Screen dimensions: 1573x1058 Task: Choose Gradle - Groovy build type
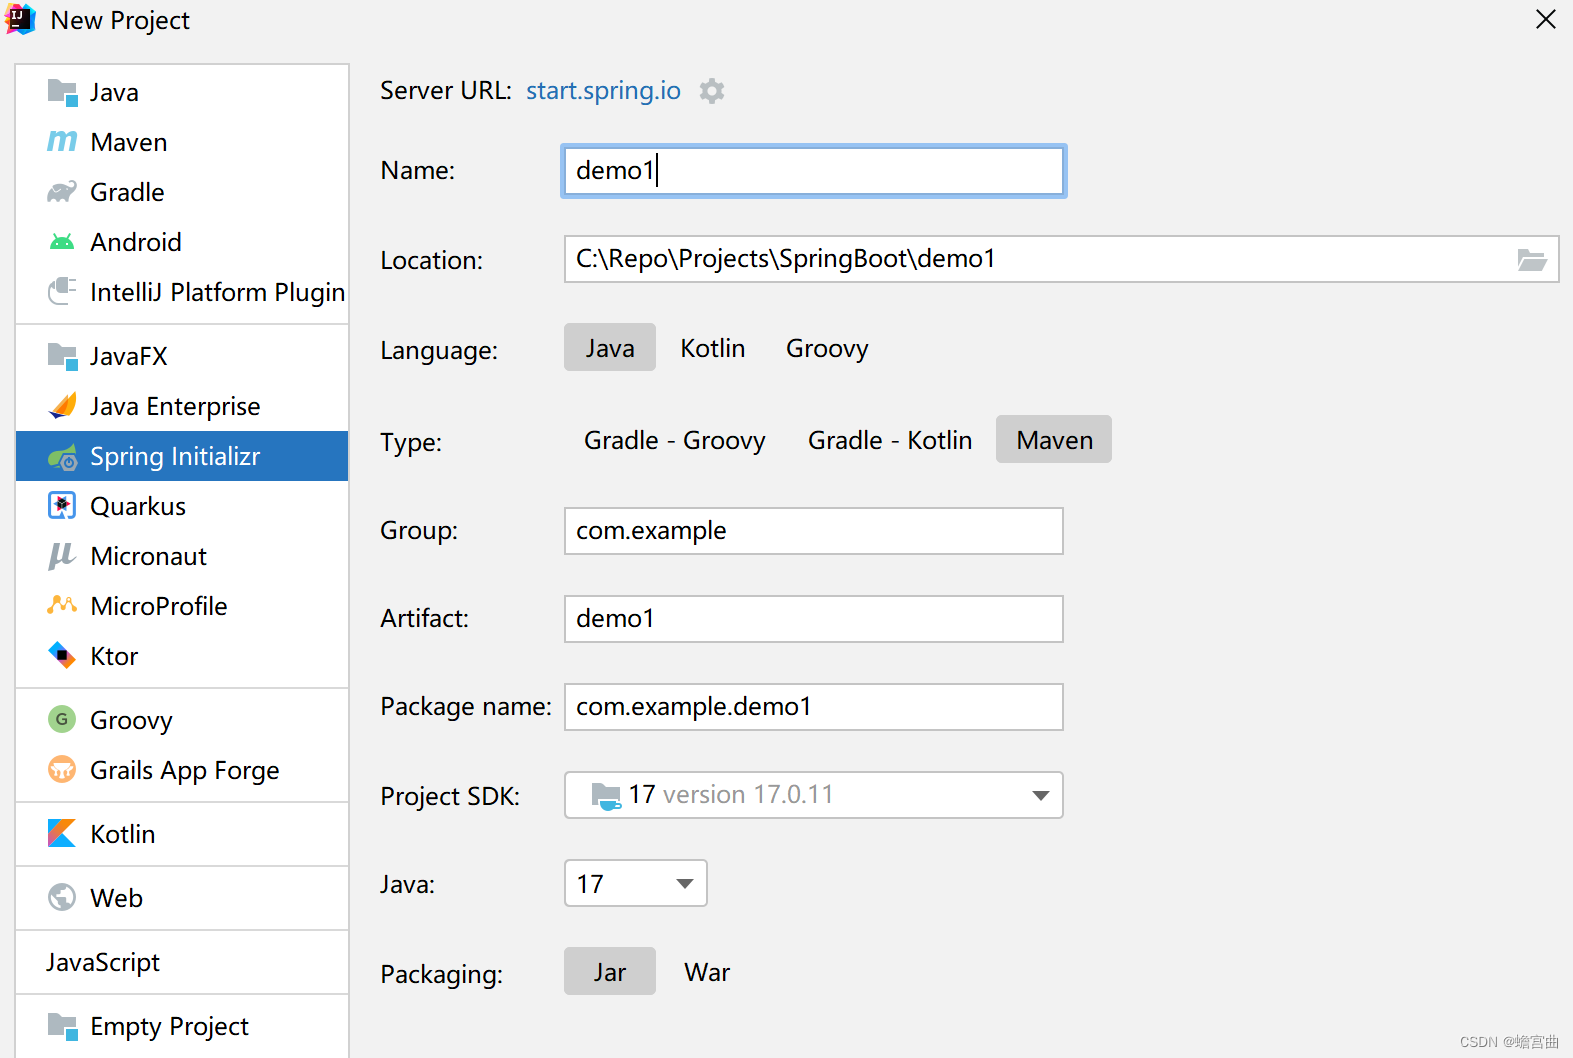pyautogui.click(x=675, y=440)
